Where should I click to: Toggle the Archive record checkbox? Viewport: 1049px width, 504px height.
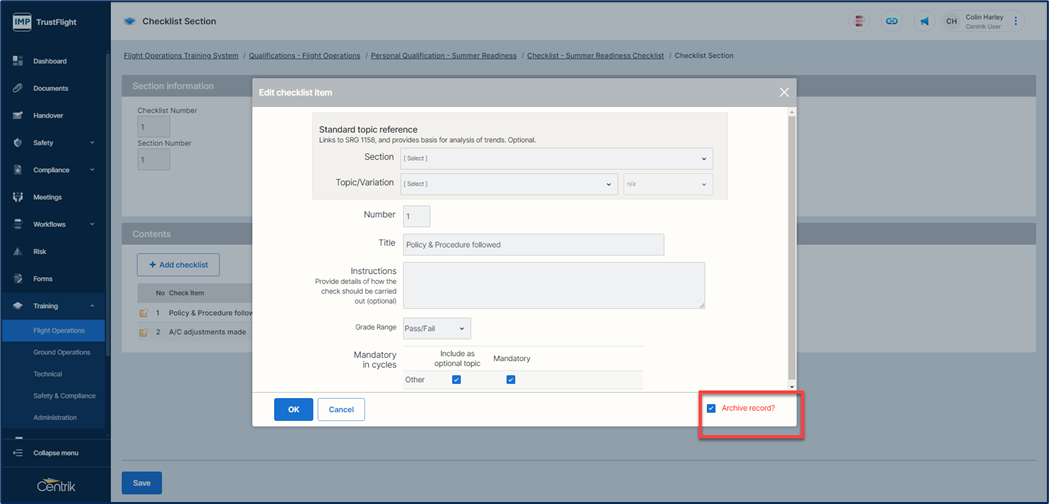(x=711, y=408)
